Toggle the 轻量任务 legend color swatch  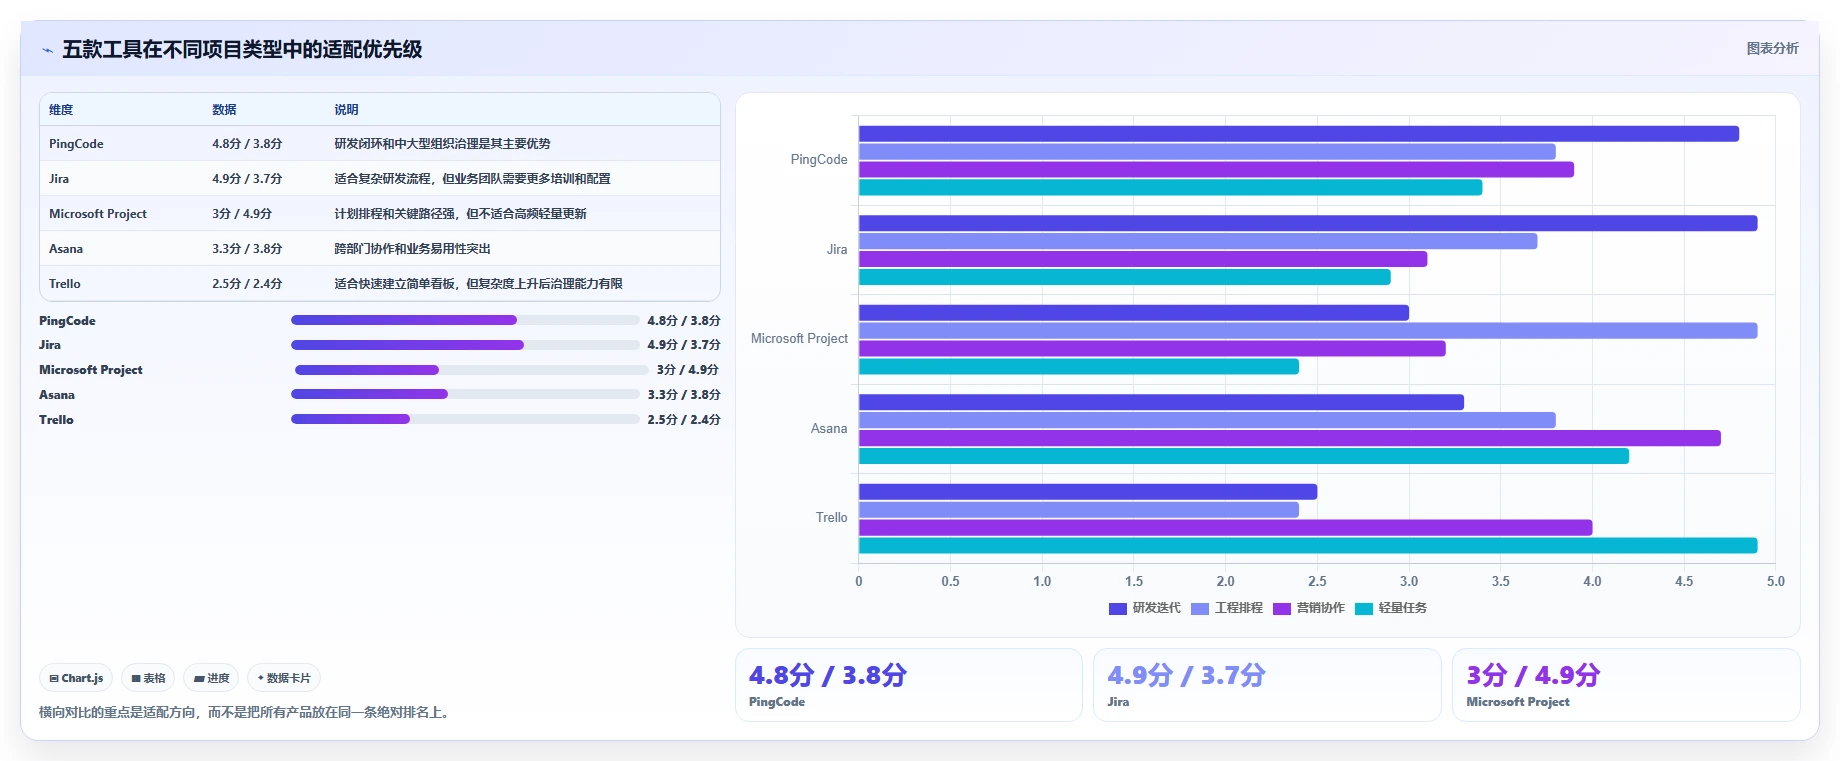[x=1364, y=608]
